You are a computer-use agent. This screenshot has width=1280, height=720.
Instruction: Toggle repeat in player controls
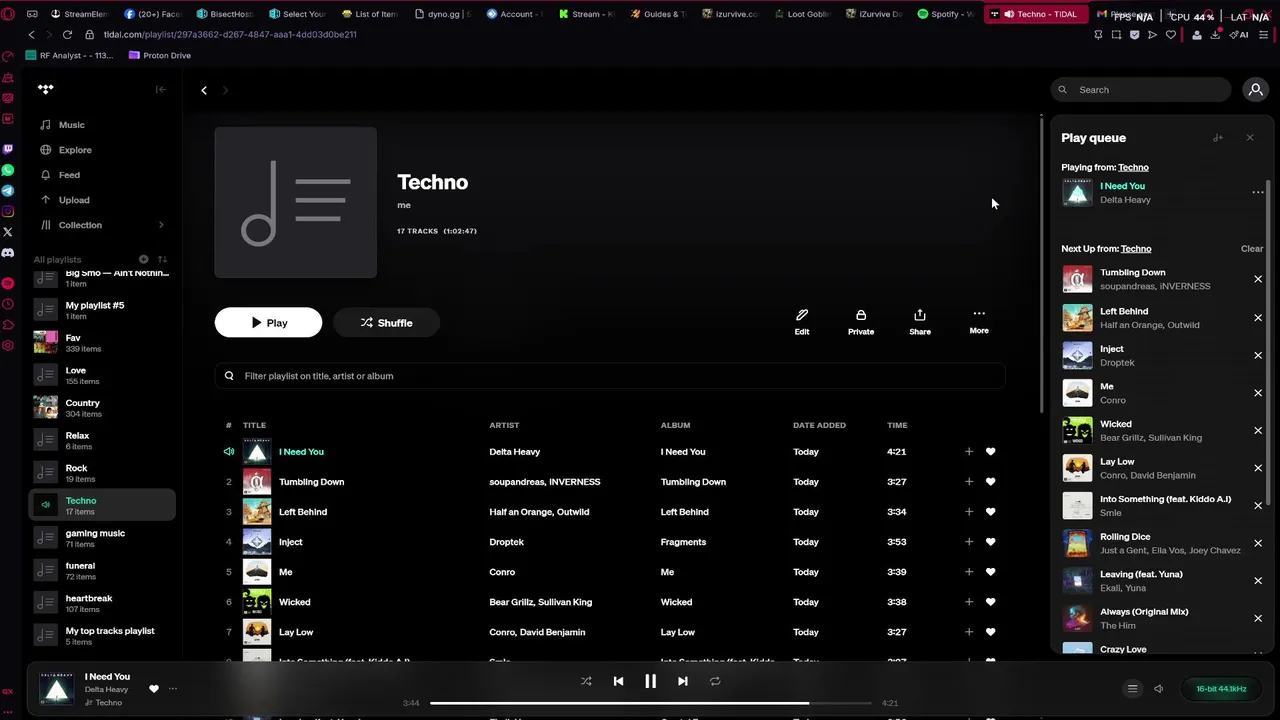[715, 681]
